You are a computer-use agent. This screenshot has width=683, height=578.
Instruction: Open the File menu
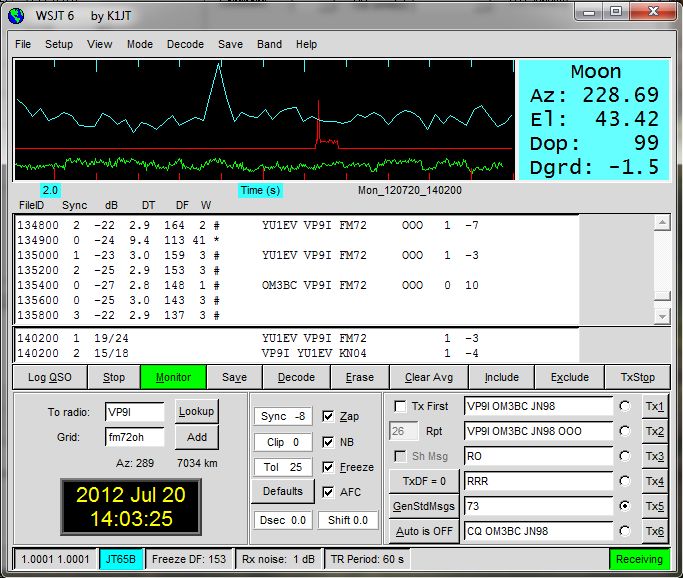23,44
